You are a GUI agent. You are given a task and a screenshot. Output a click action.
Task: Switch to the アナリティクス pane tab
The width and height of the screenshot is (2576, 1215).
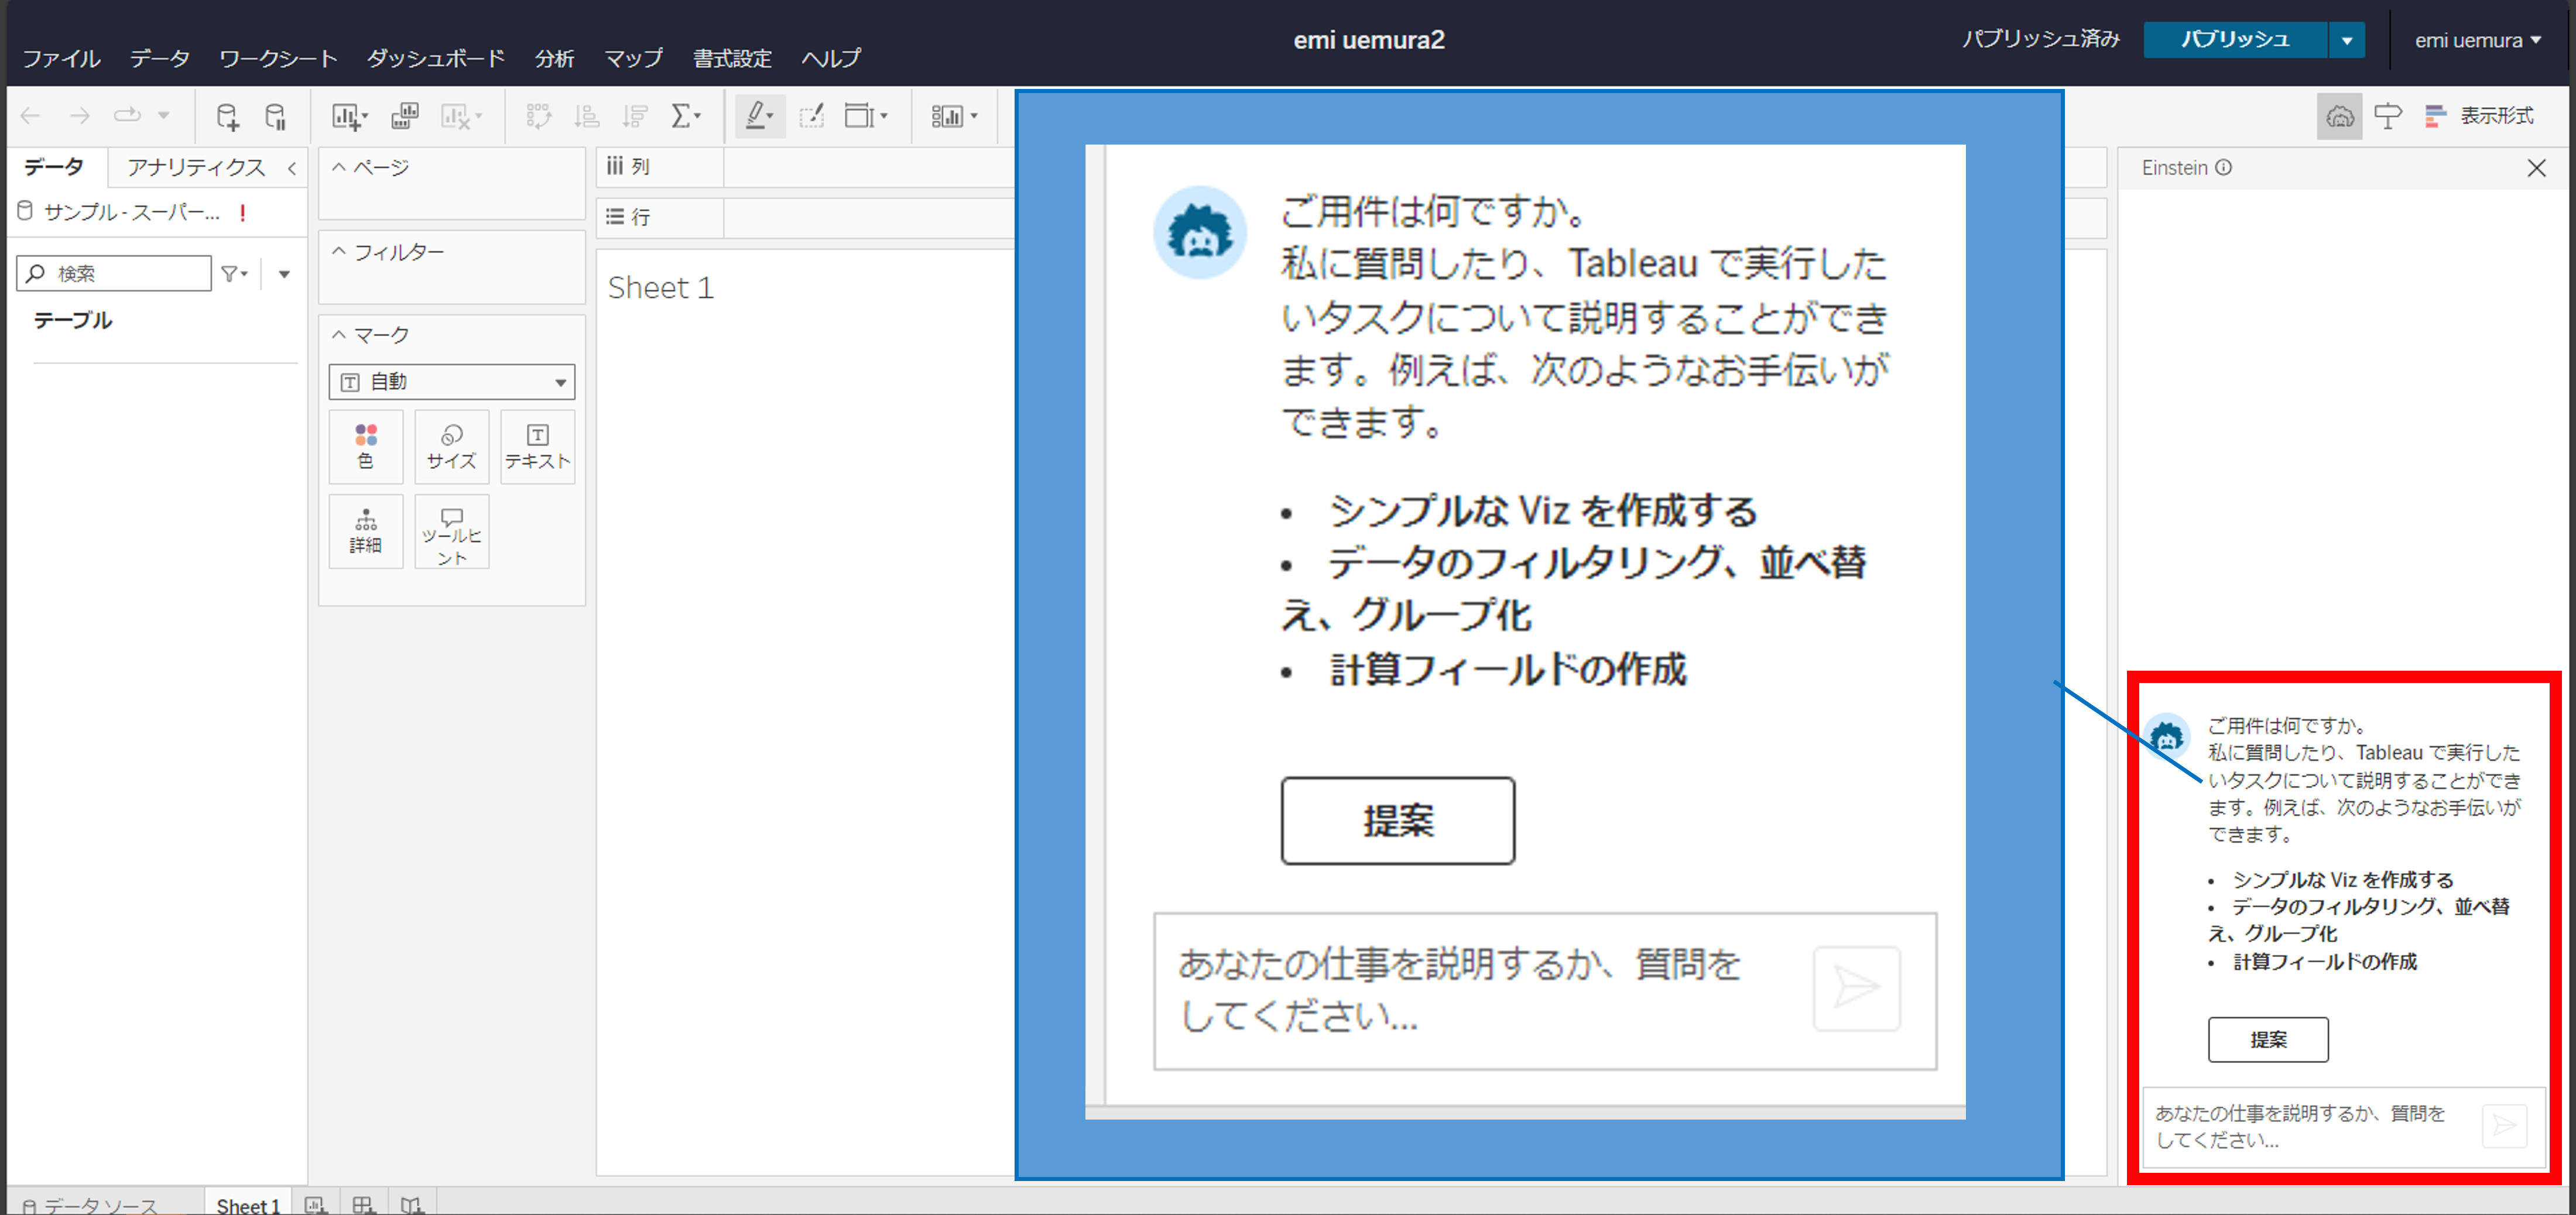[x=196, y=167]
